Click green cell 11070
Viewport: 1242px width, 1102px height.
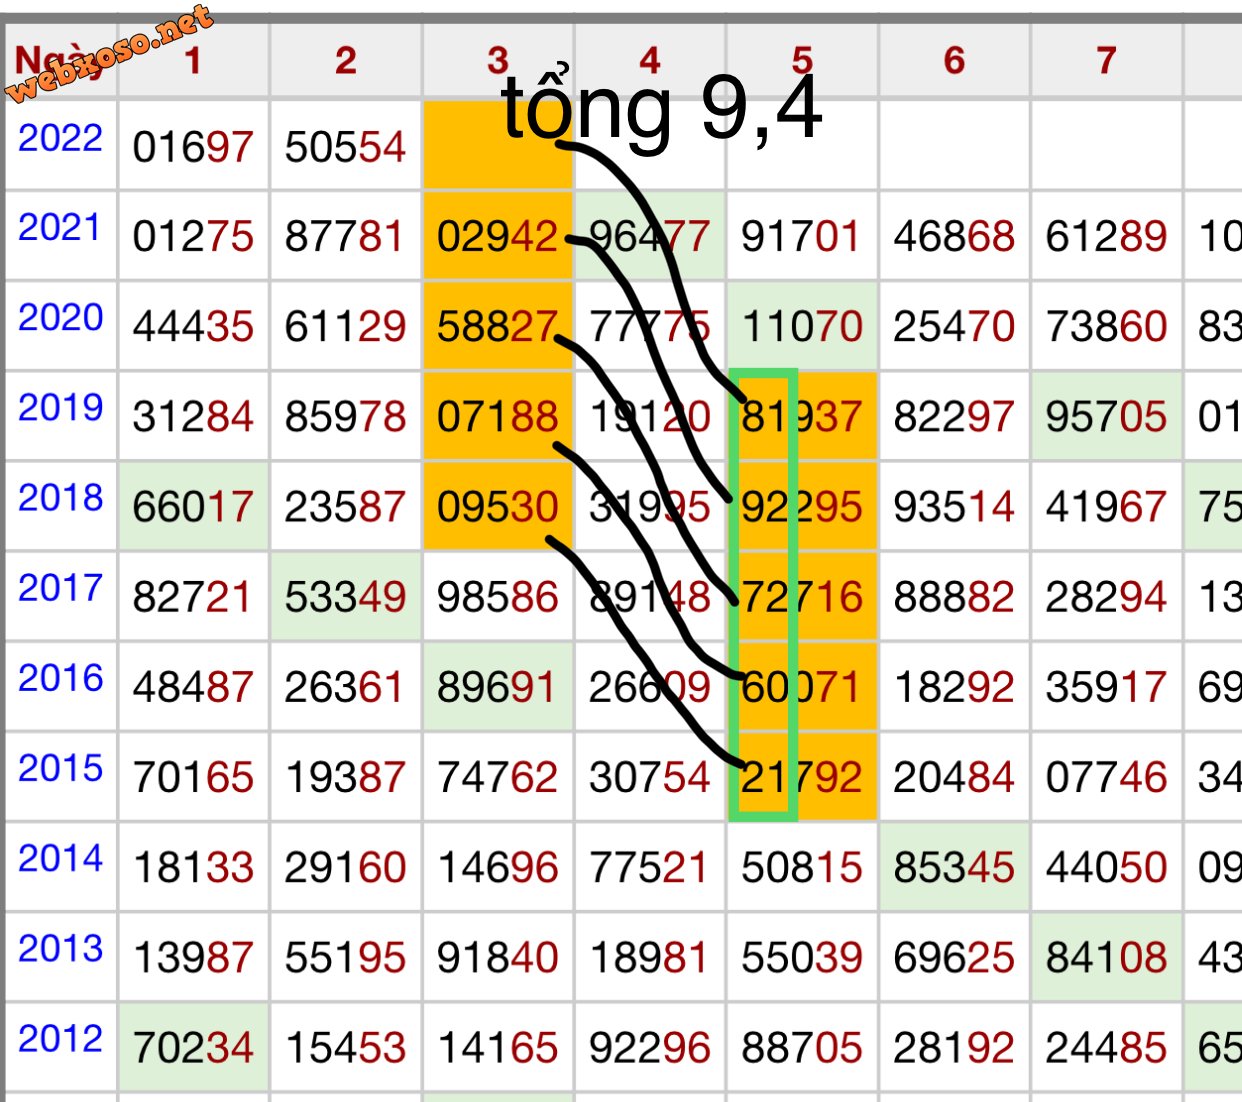[802, 327]
